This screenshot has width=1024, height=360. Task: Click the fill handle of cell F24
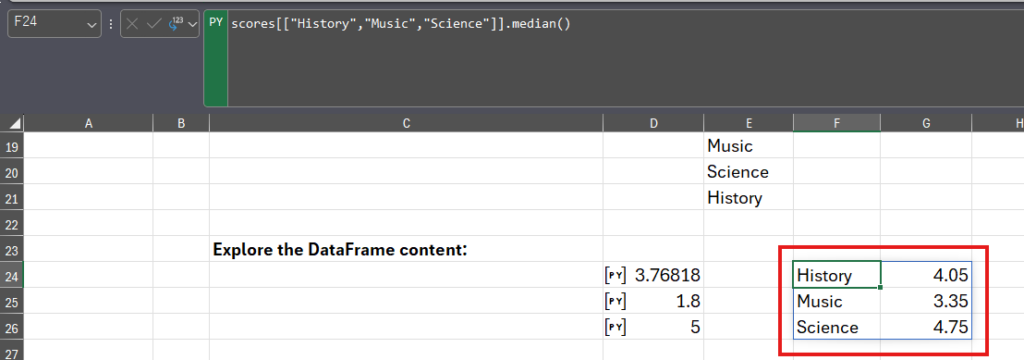pos(880,287)
